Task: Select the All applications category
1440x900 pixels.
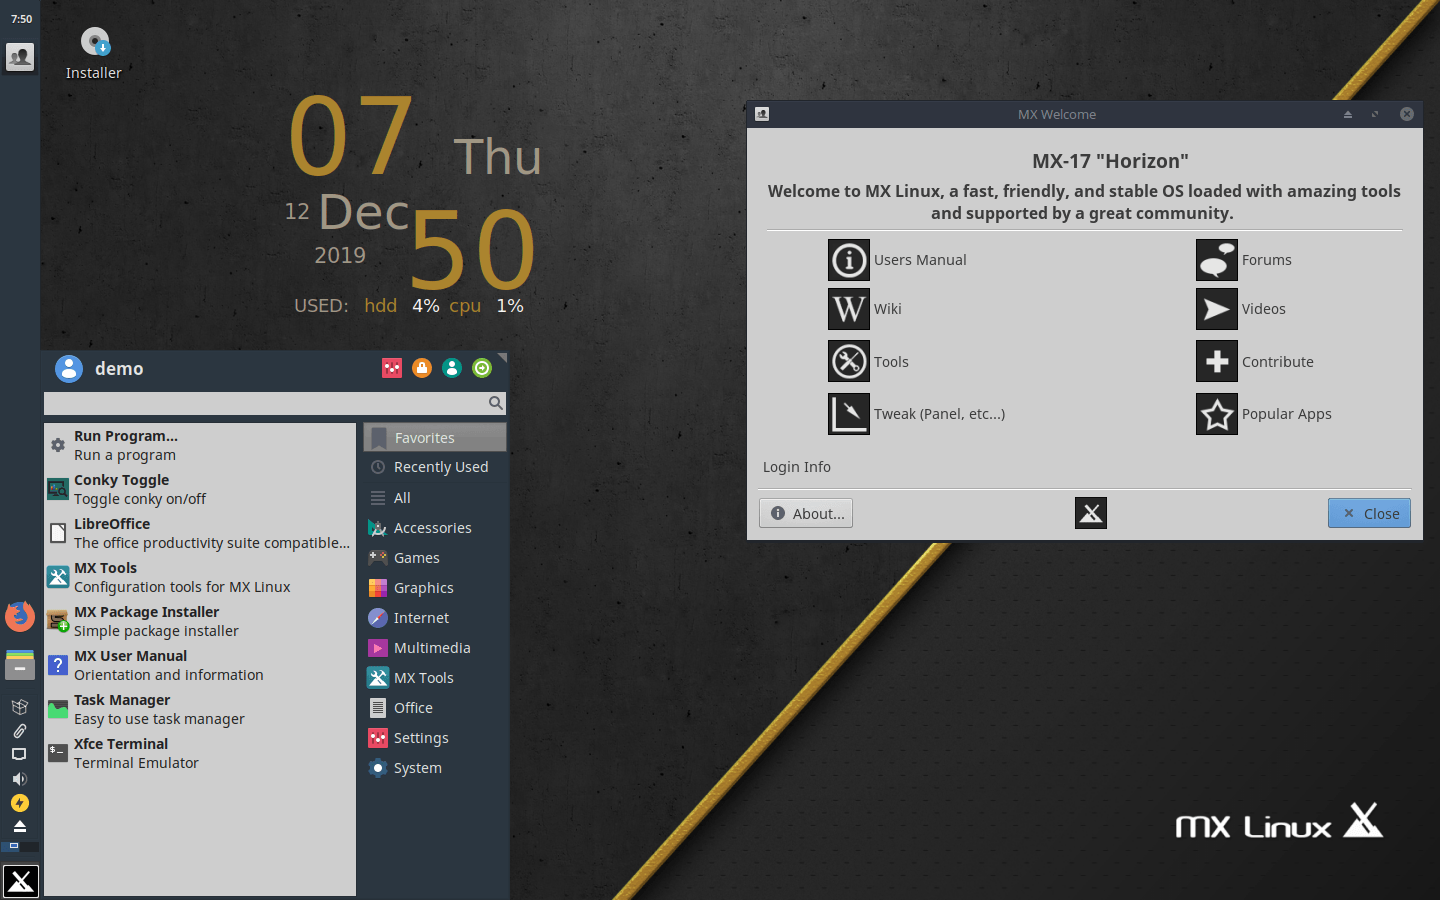Action: (435, 497)
